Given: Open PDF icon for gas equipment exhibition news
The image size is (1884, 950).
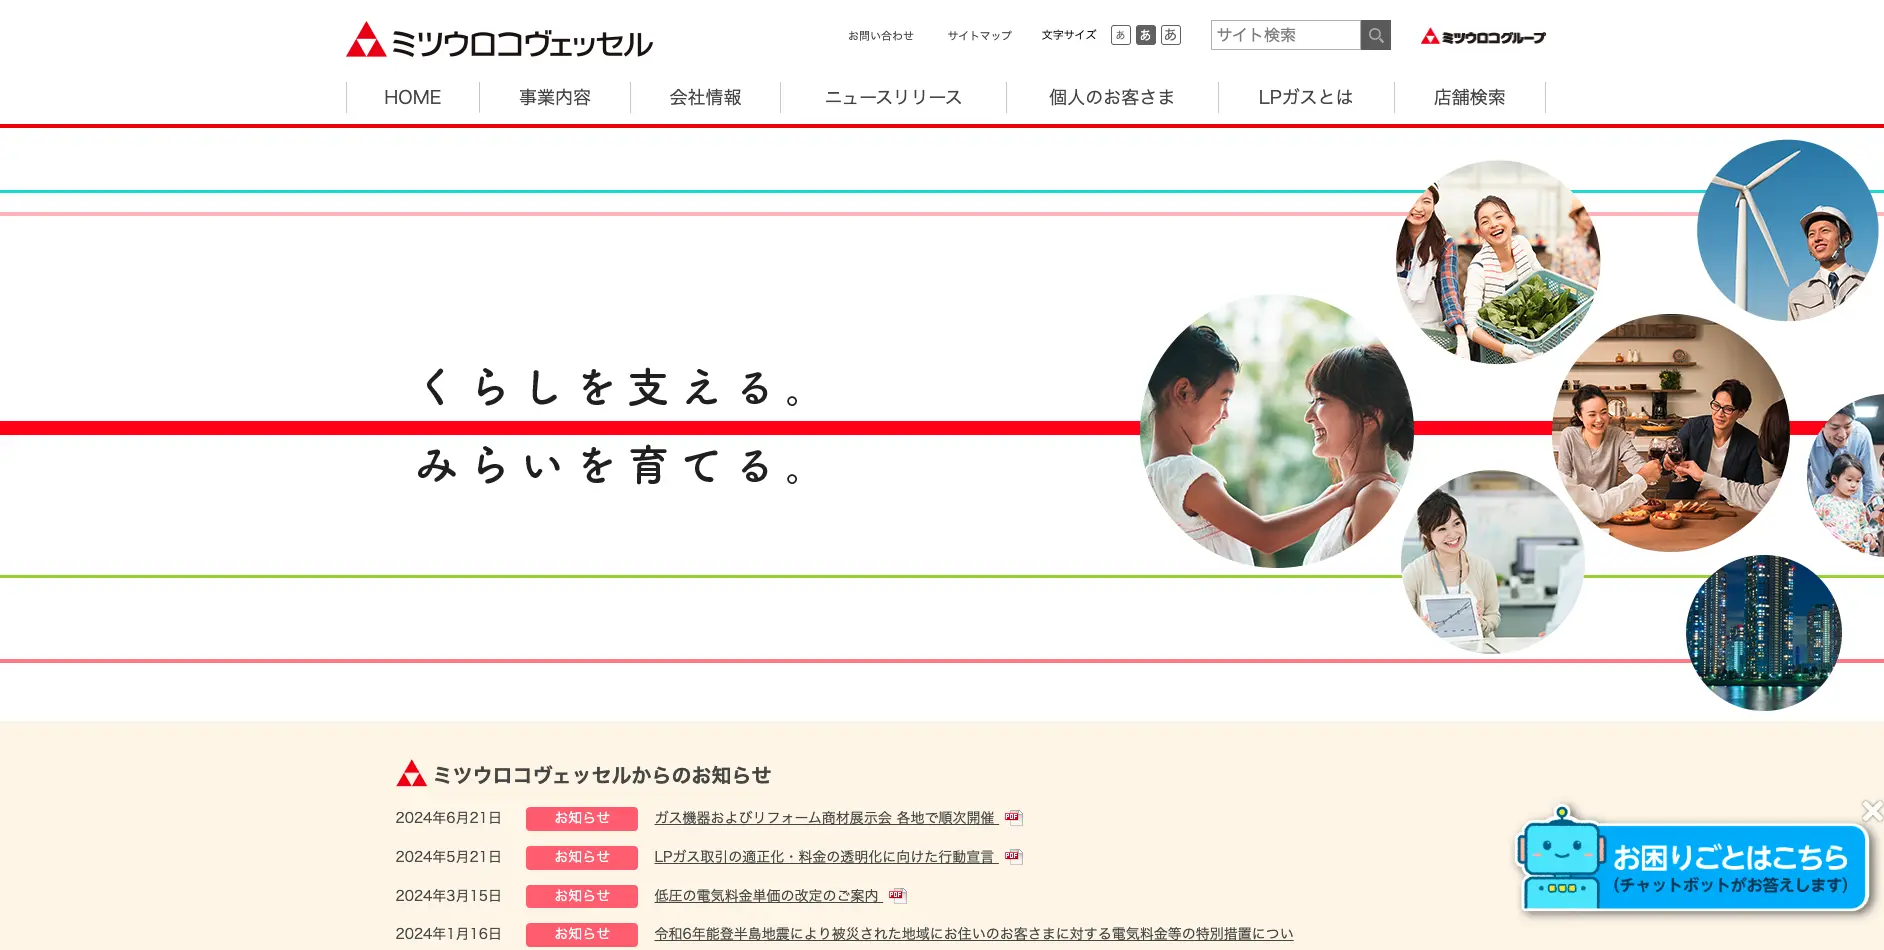Looking at the screenshot, I should click(x=1013, y=818).
